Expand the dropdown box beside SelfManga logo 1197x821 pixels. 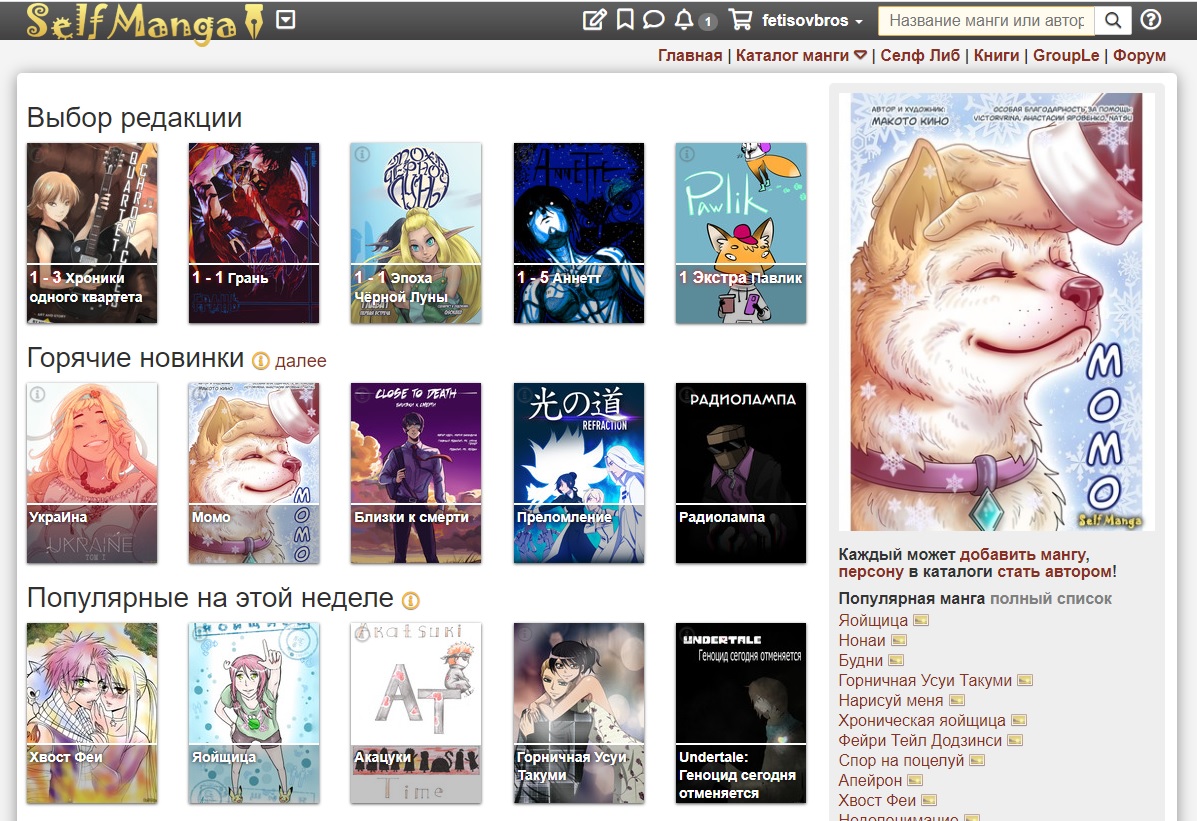(x=286, y=19)
